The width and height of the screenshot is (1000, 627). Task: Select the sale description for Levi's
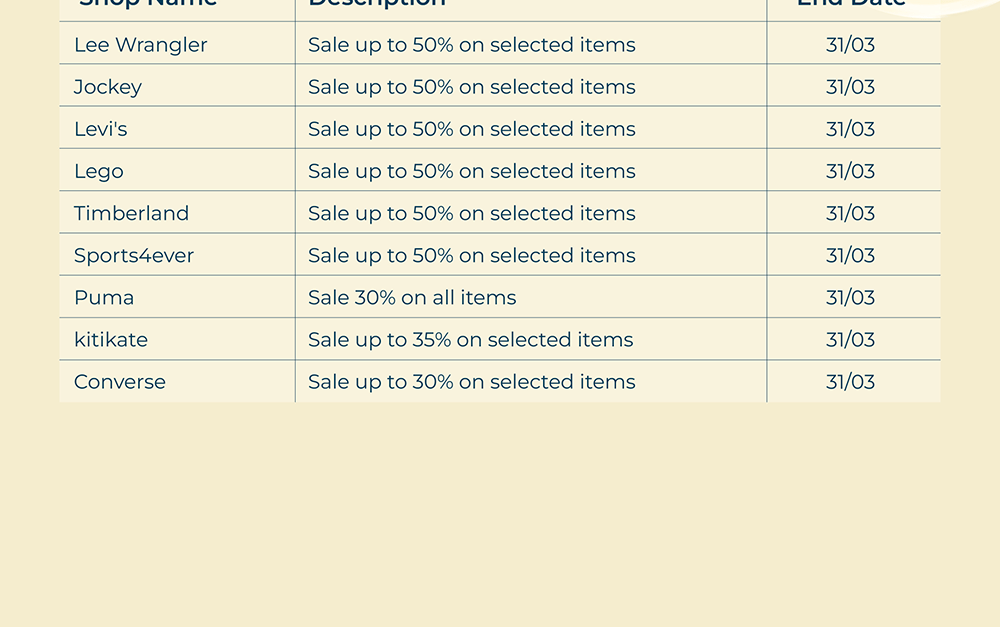point(471,129)
